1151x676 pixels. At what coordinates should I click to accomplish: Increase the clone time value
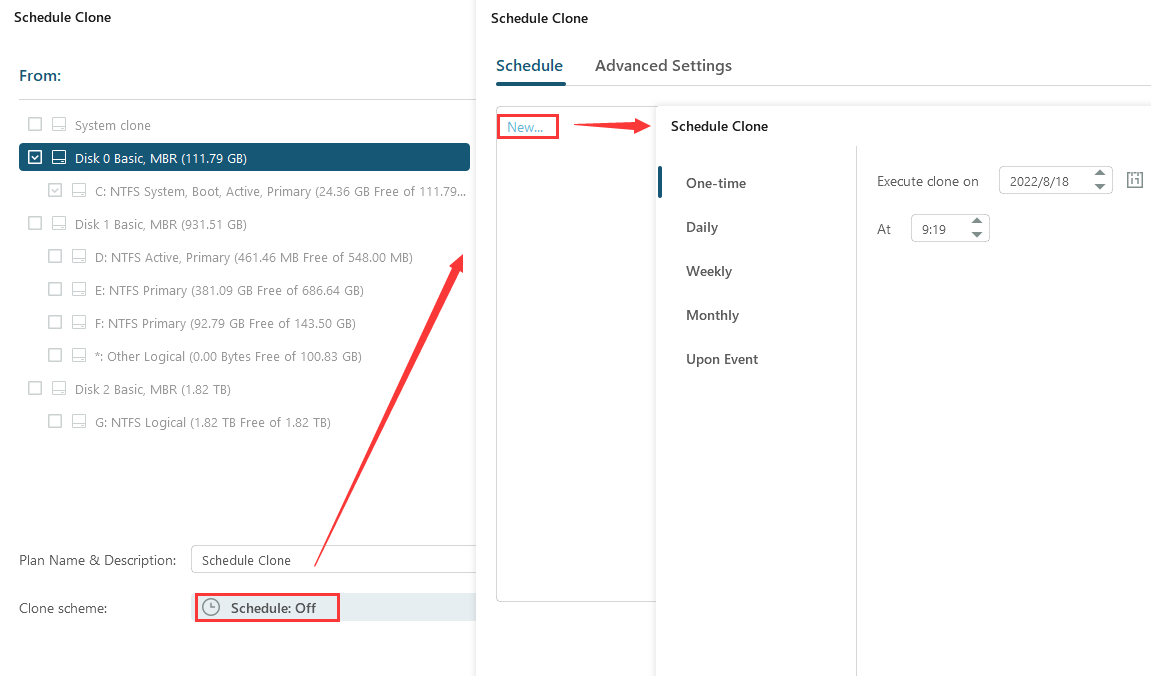coord(976,222)
